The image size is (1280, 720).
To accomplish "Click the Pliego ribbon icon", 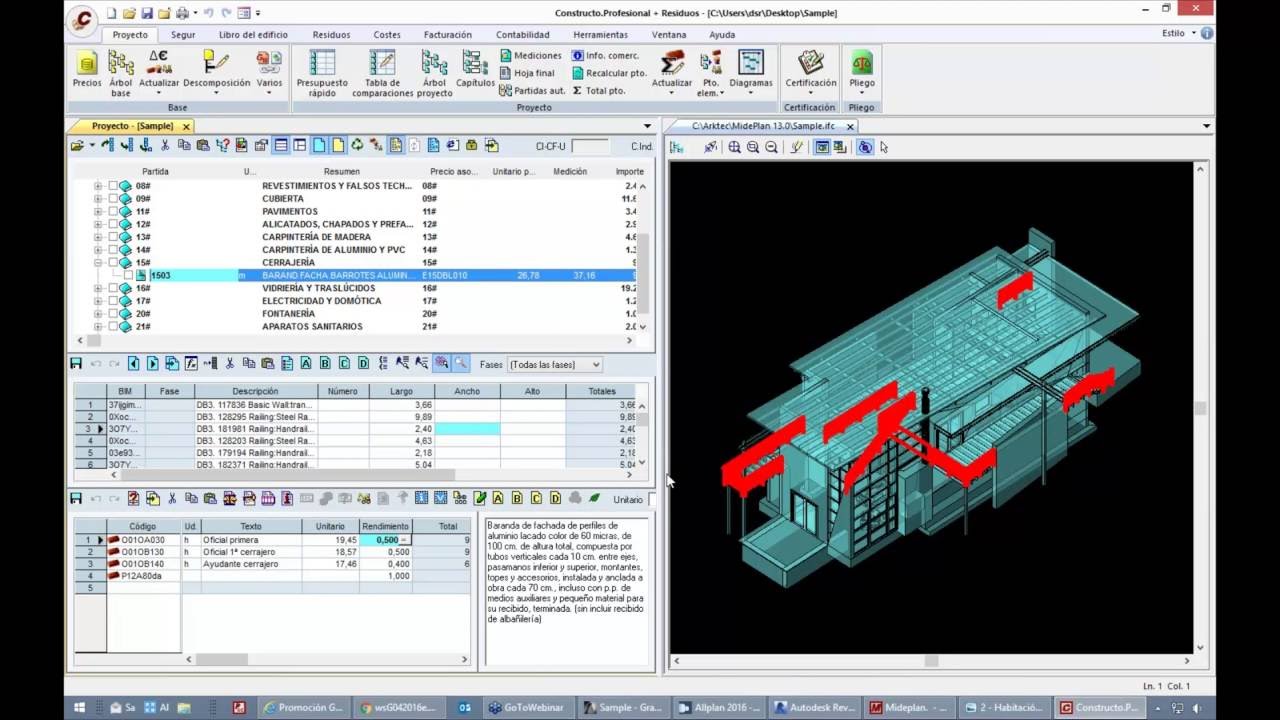I will (861, 74).
